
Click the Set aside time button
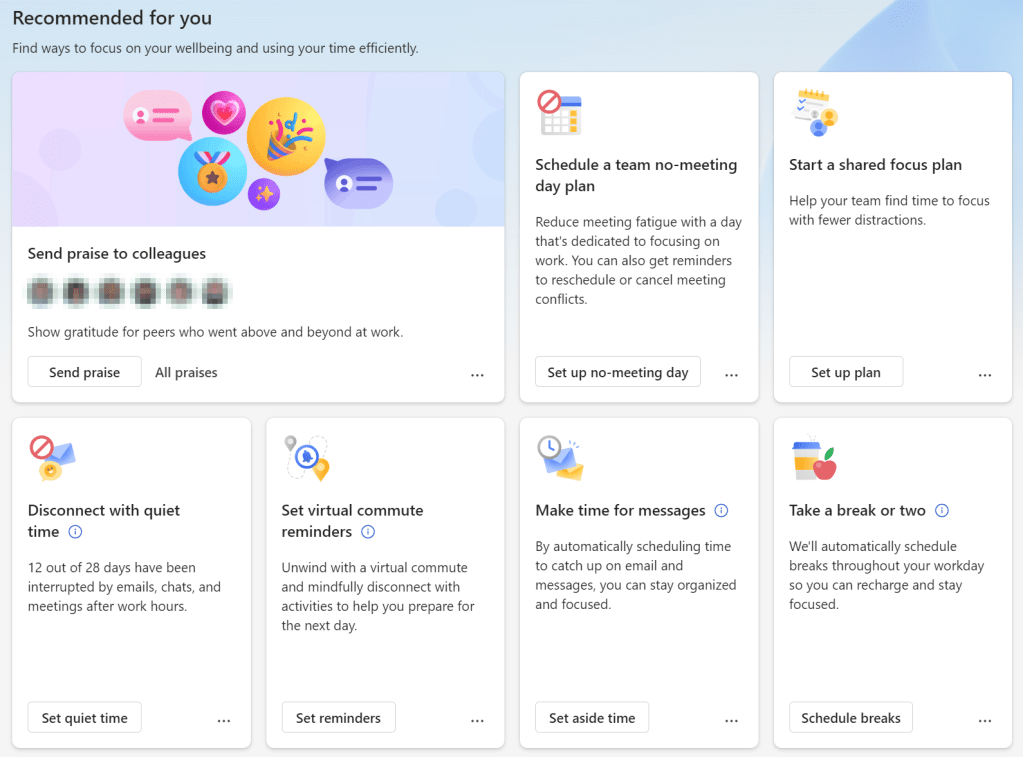tap(592, 718)
